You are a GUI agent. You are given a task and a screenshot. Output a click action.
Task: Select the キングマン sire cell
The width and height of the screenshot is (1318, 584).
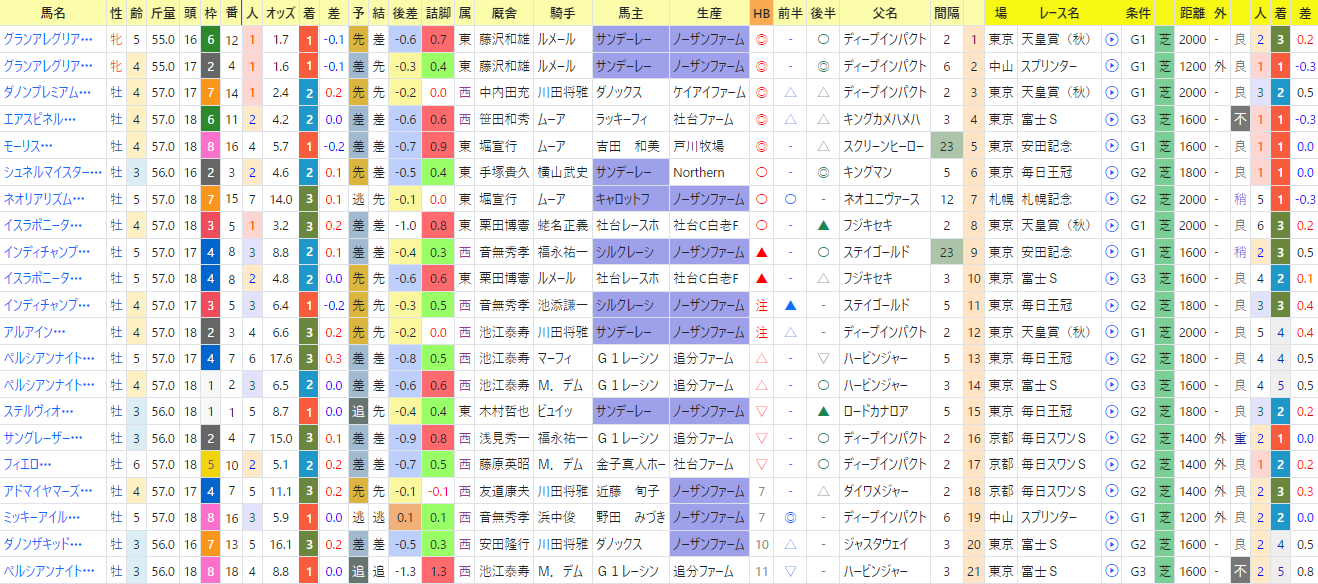883,172
